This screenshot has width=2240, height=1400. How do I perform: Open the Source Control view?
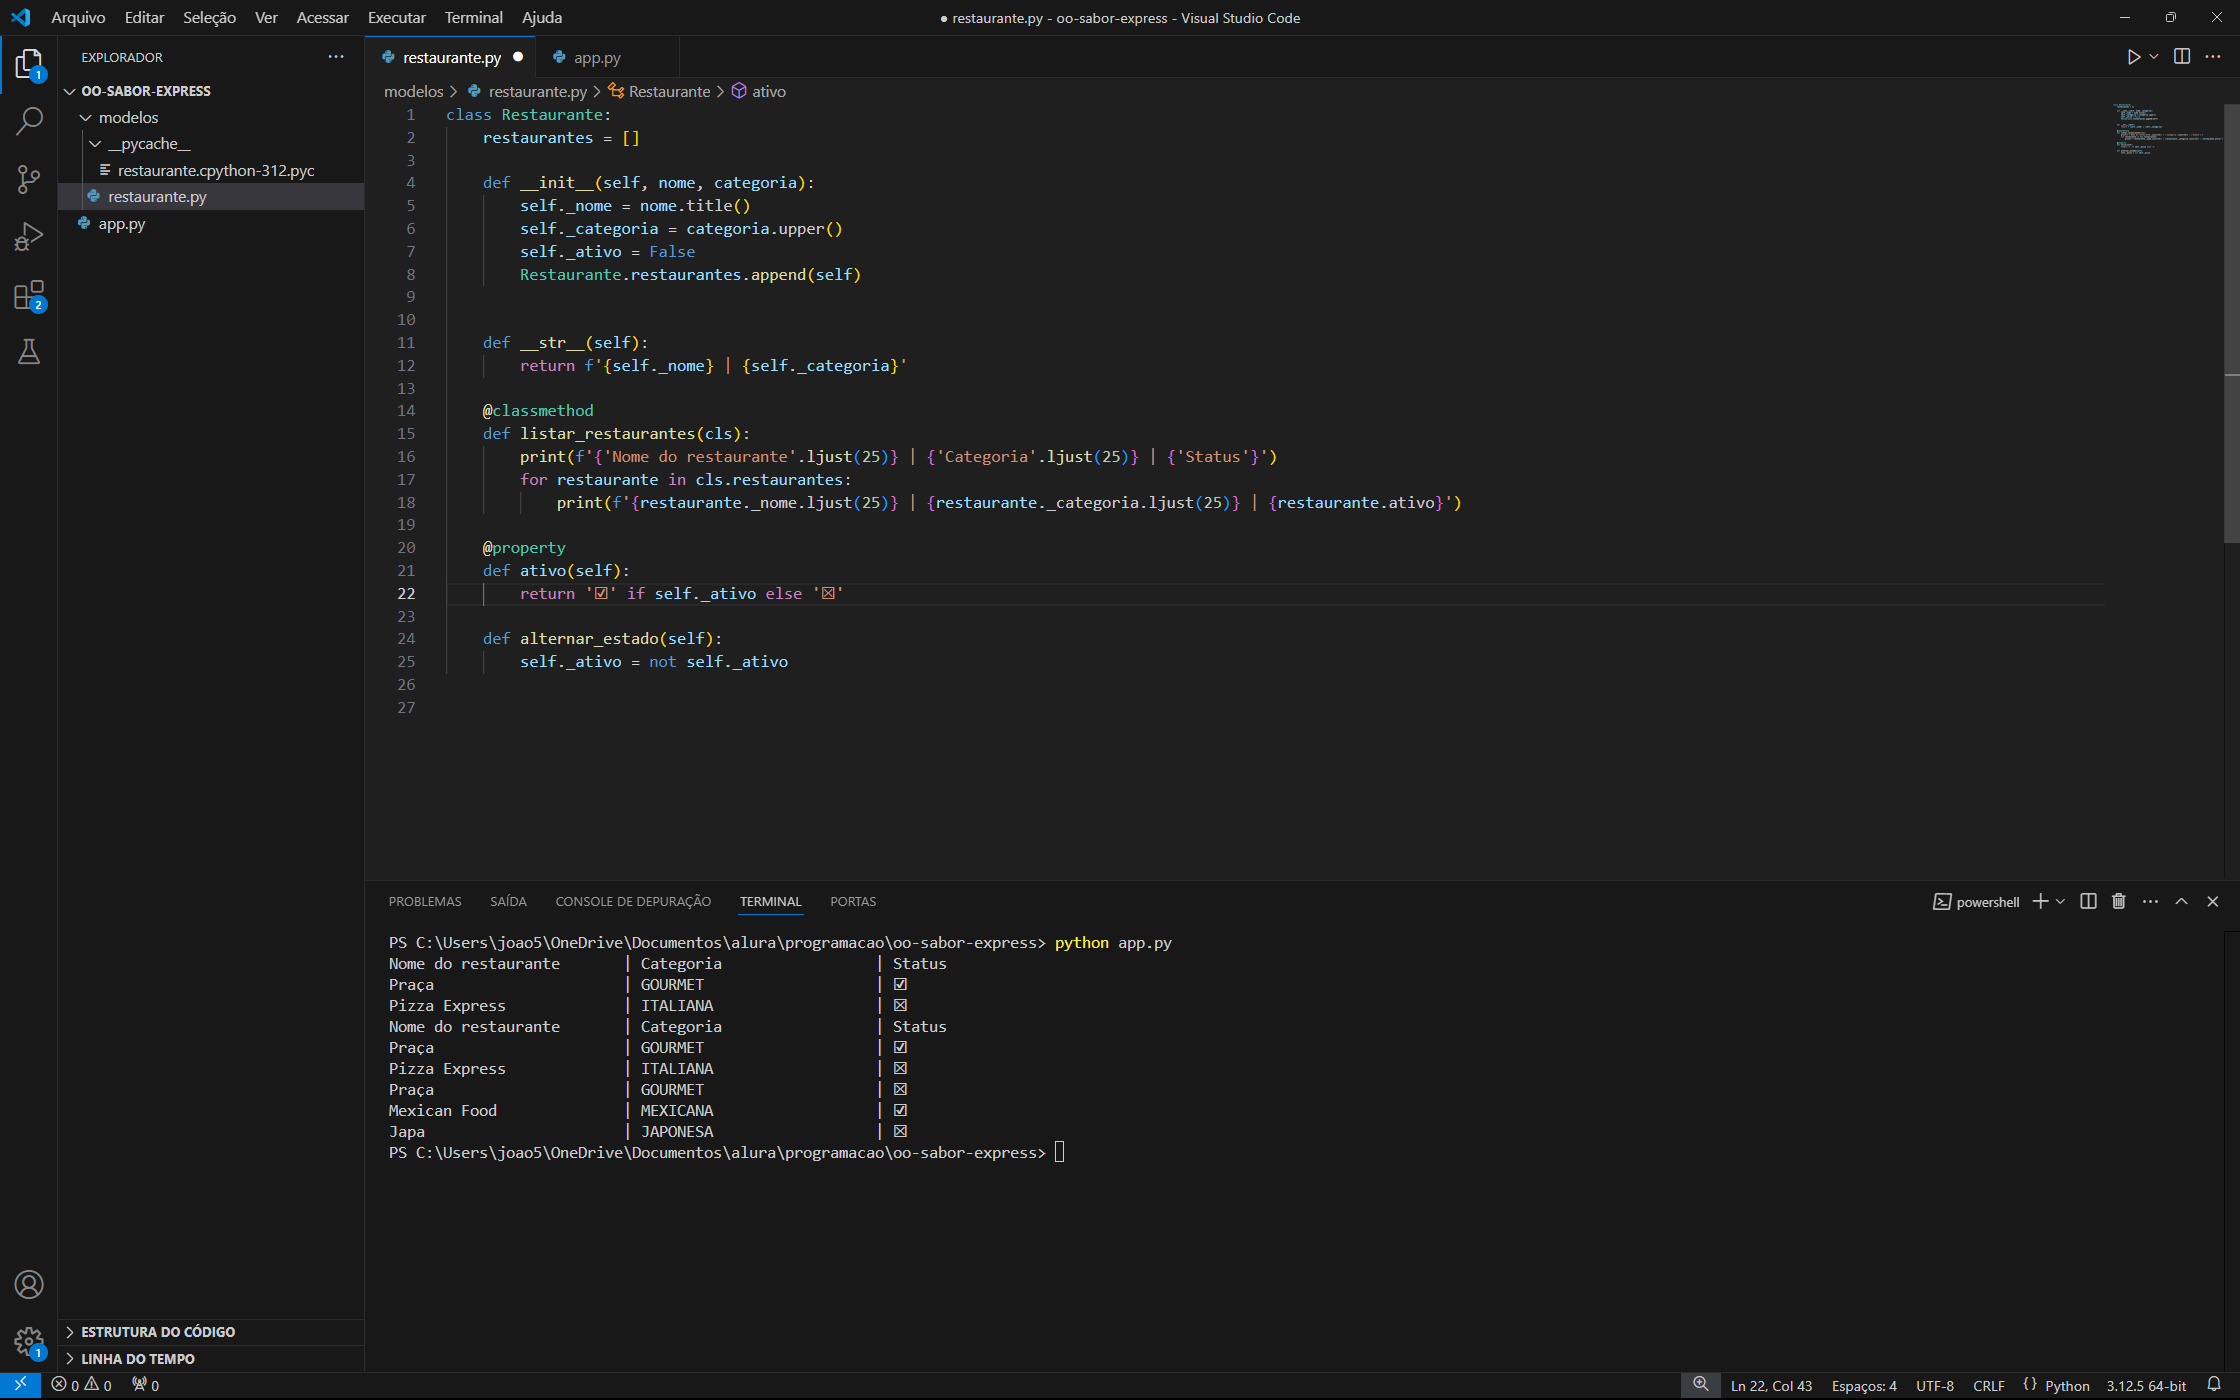(29, 180)
